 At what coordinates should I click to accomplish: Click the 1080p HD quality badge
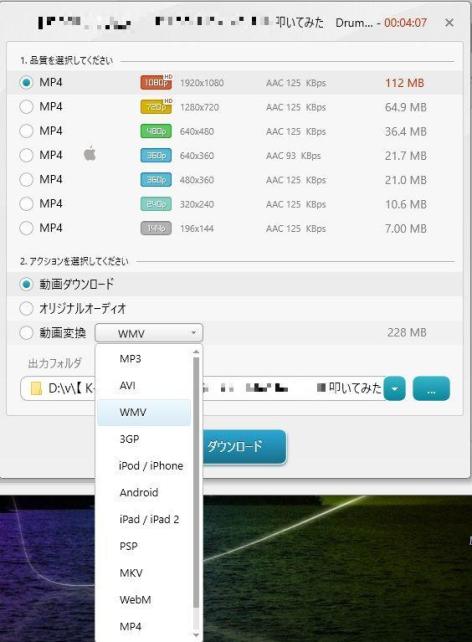(156, 82)
